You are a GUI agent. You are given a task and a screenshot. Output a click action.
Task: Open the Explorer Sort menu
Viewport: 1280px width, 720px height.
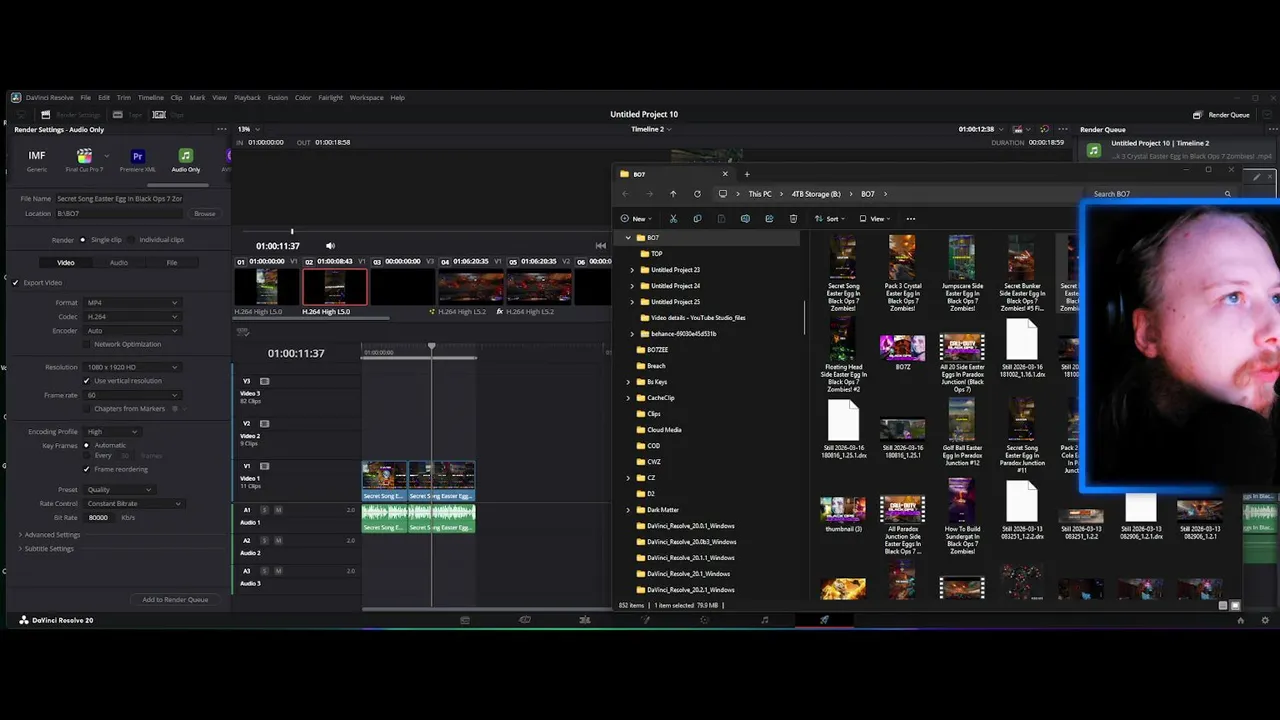click(830, 219)
